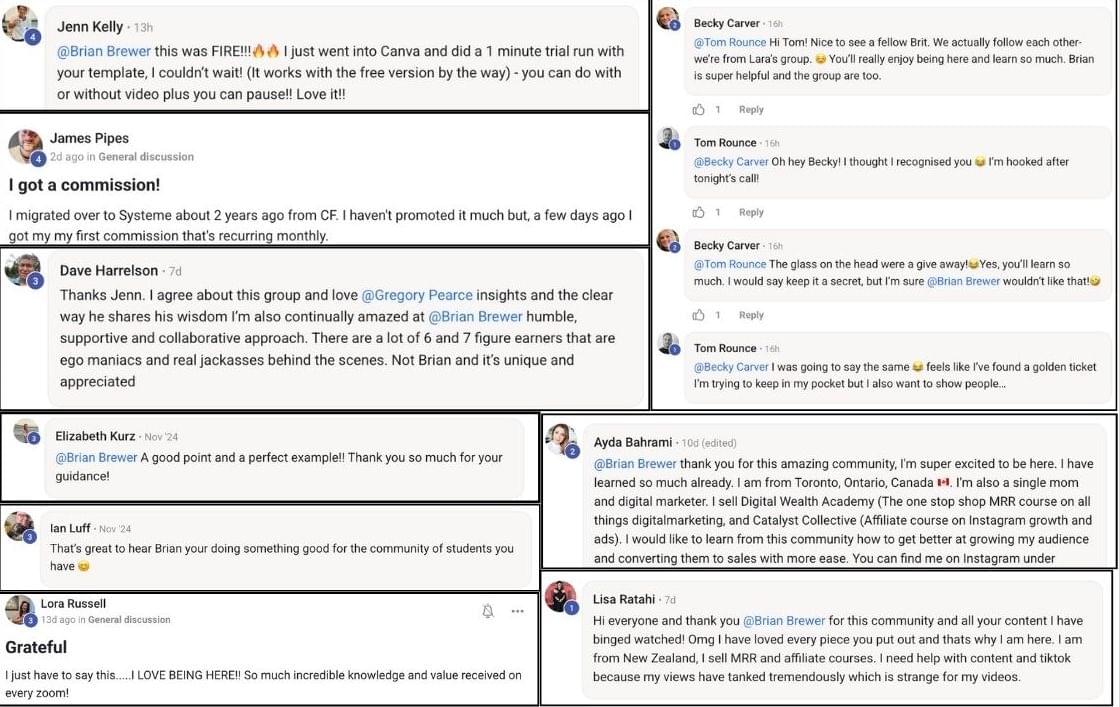Viewport: 1119px width, 707px height.
Task: Open @Gregory Pearce mention in Dave's comment
Action: click(x=417, y=295)
